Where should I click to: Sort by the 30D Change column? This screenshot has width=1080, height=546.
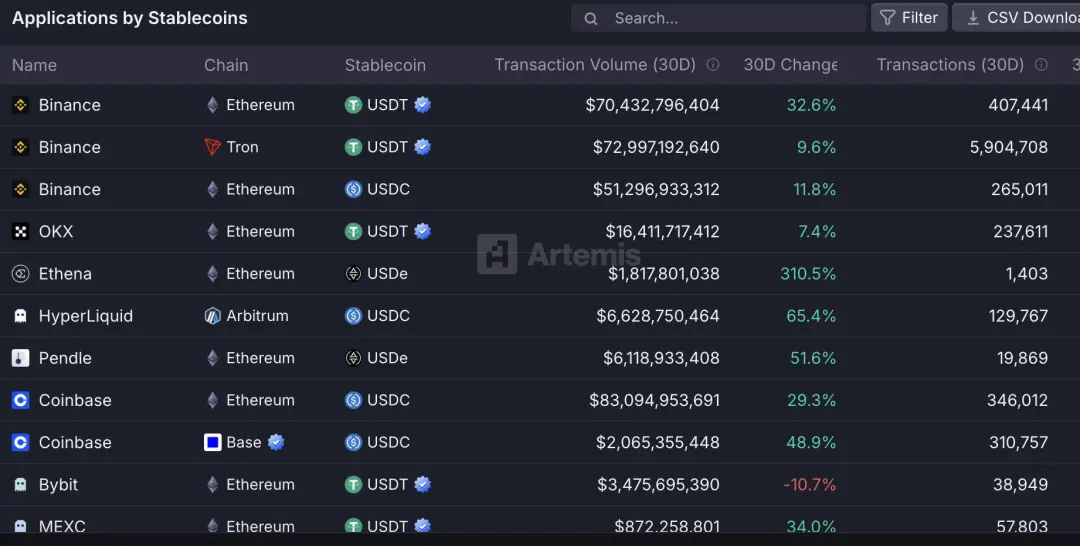(790, 65)
